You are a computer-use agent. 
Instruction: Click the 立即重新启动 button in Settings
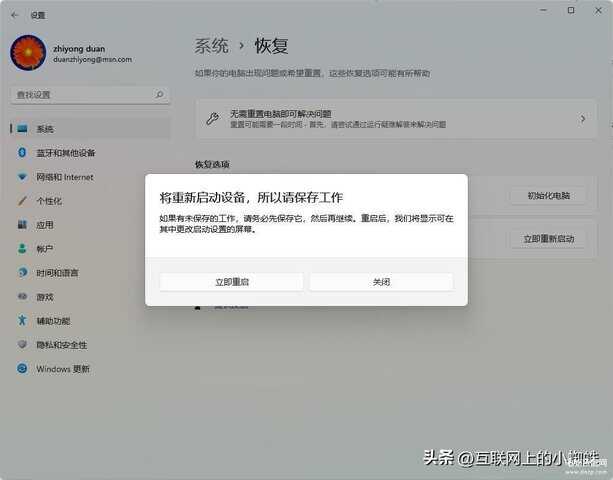tap(548, 239)
